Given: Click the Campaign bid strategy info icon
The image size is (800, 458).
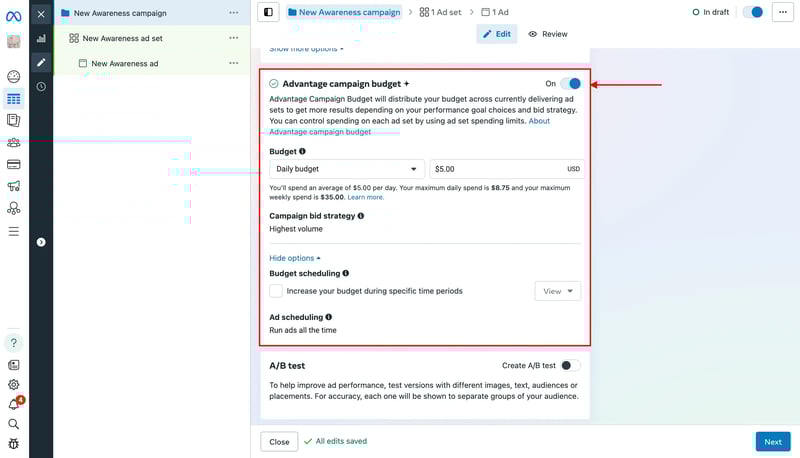Looking at the screenshot, I should (361, 216).
